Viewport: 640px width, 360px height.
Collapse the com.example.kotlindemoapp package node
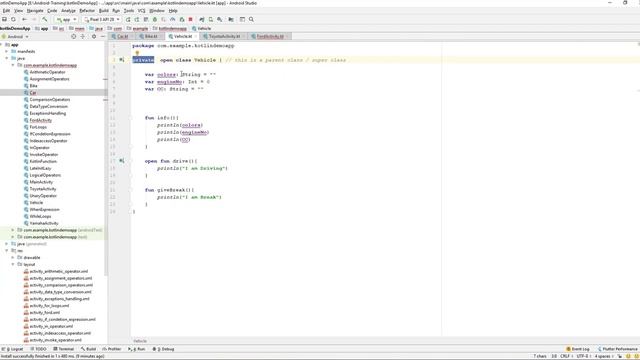tap(13, 65)
